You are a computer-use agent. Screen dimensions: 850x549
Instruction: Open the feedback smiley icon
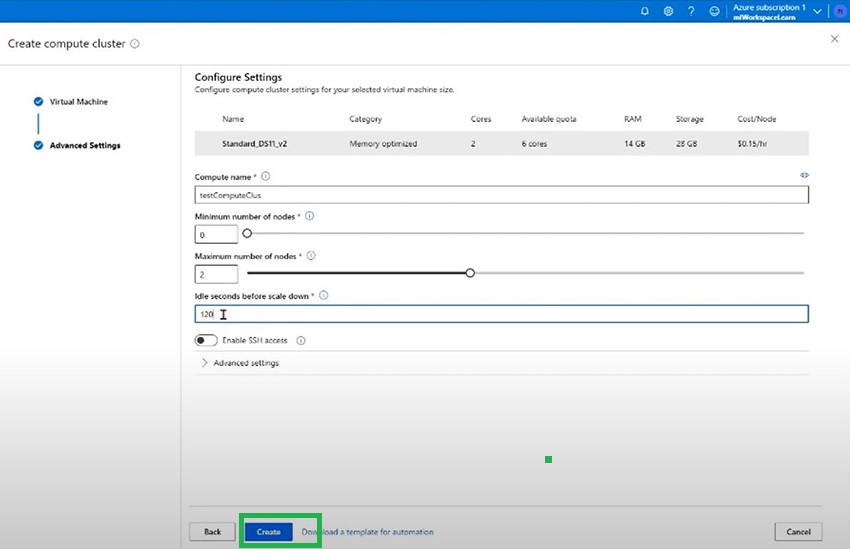[x=714, y=11]
